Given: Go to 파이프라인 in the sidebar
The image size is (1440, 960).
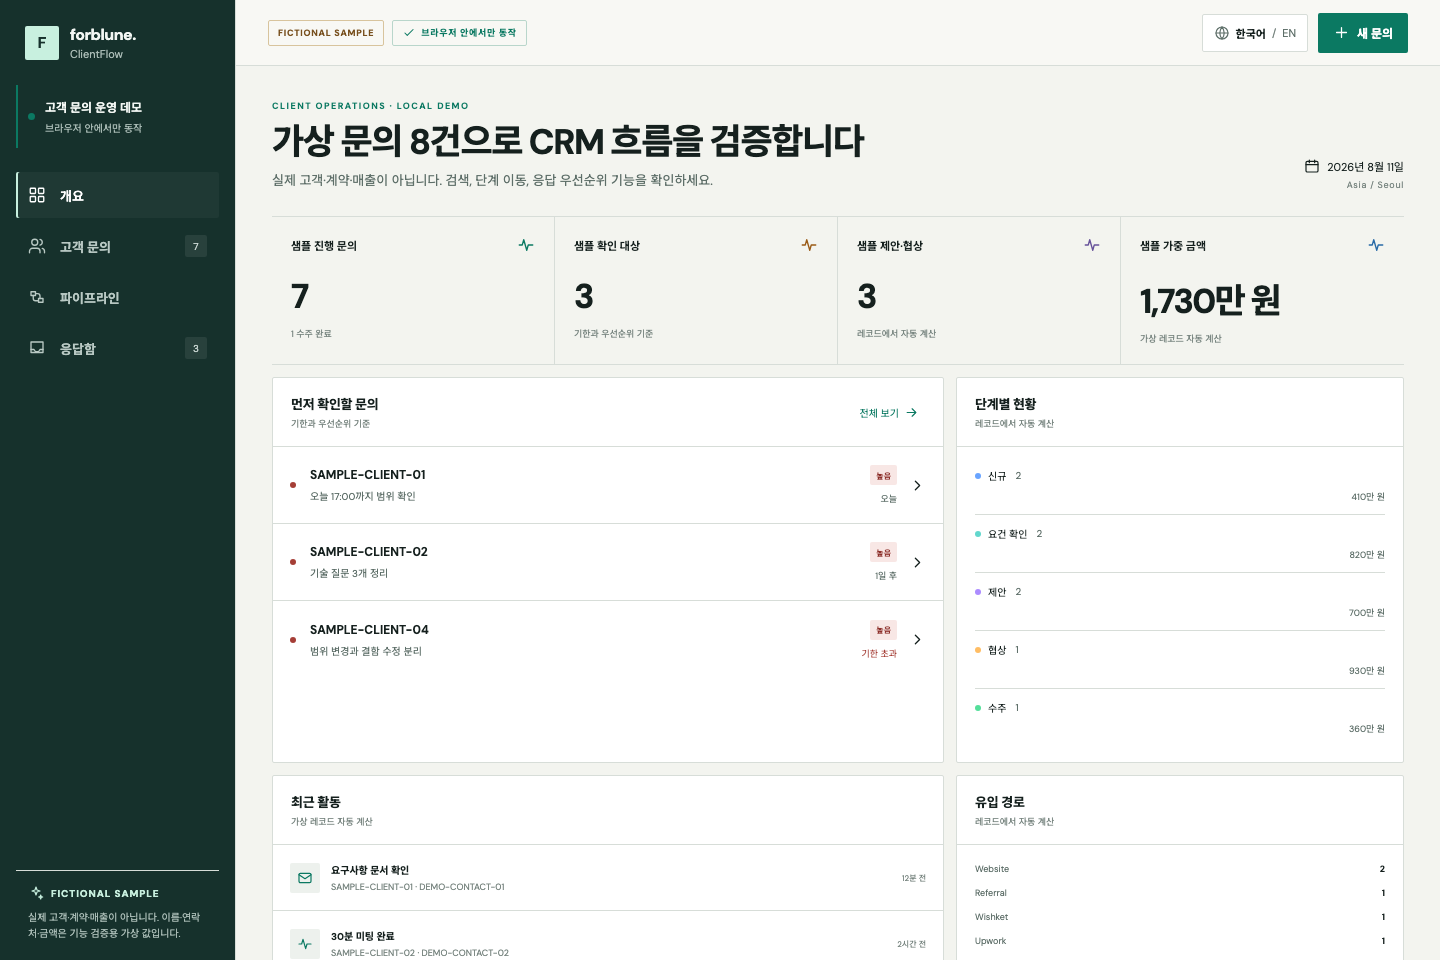Looking at the screenshot, I should tap(118, 297).
